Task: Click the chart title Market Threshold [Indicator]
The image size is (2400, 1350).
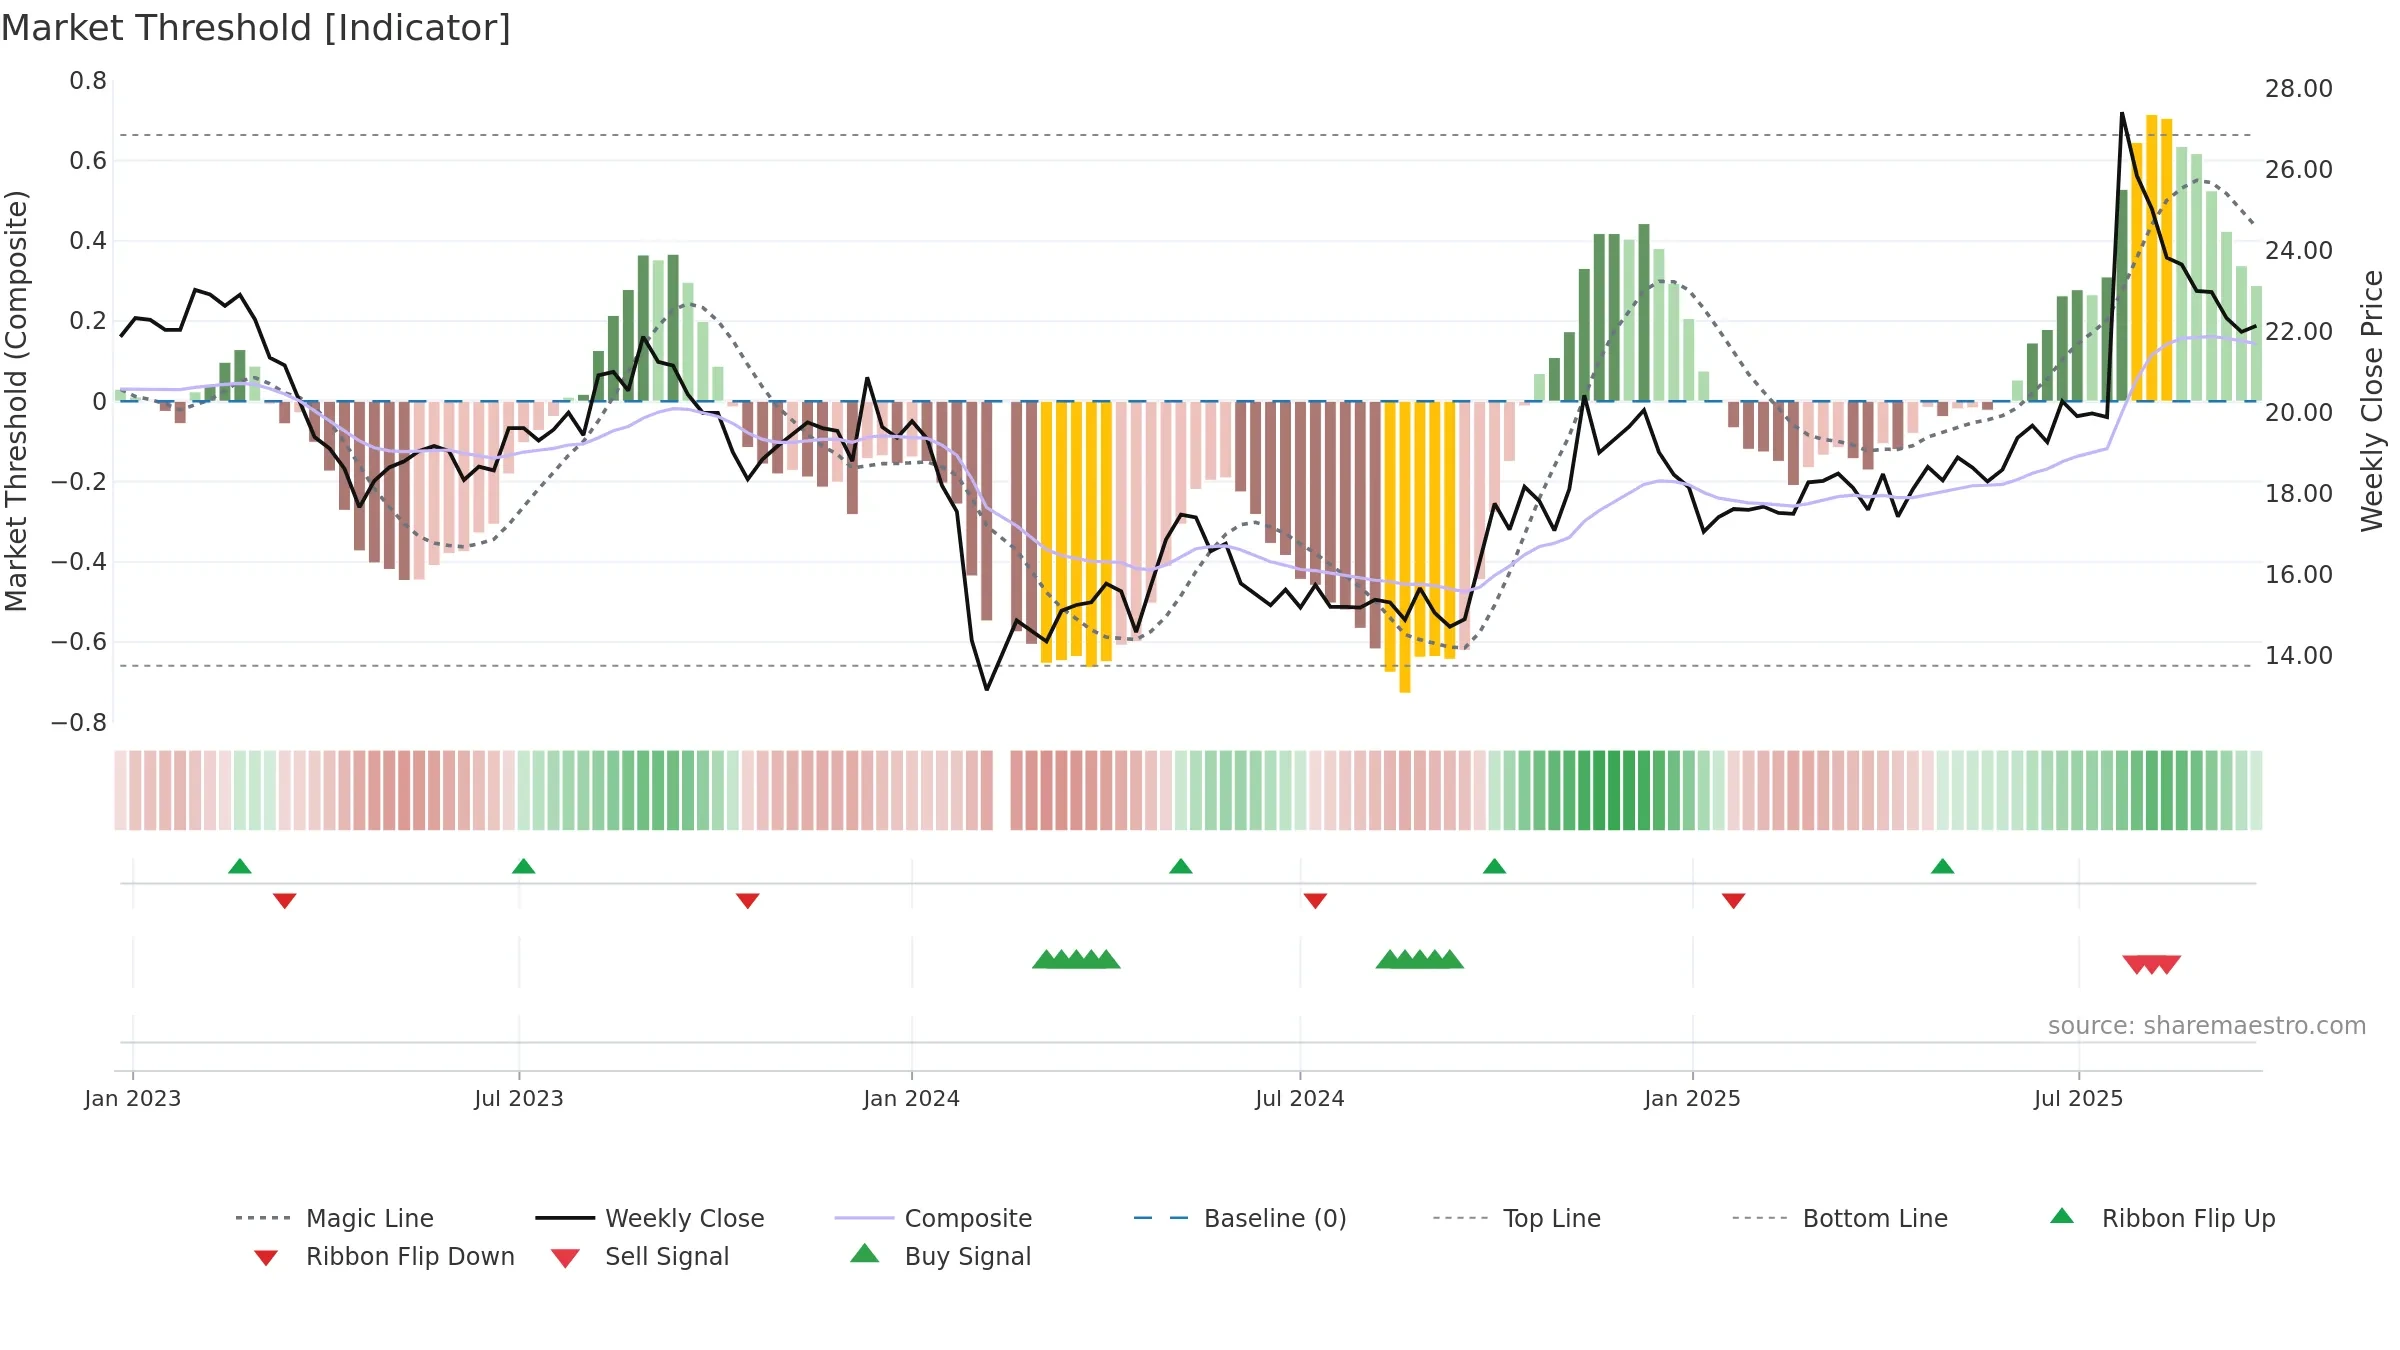Action: click(256, 28)
